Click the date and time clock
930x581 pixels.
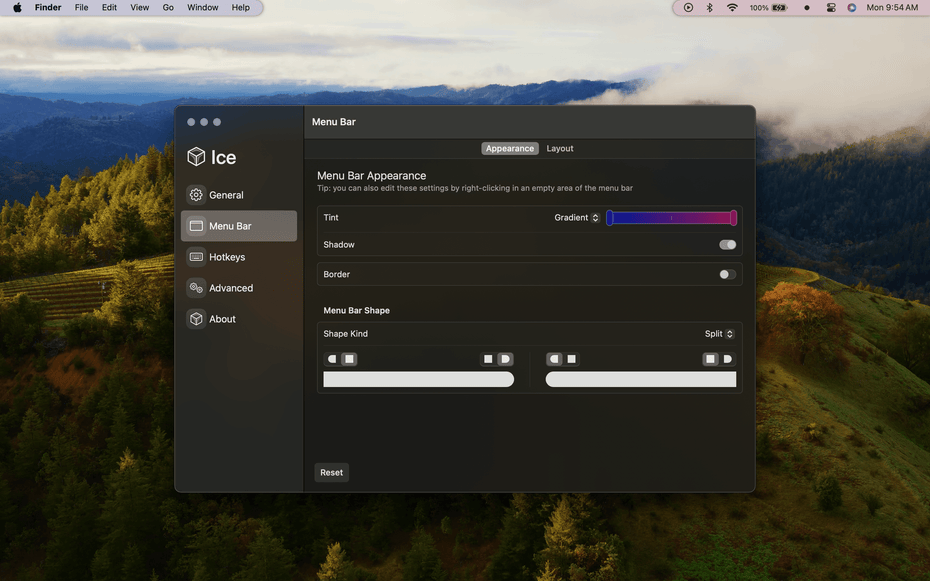click(x=892, y=8)
